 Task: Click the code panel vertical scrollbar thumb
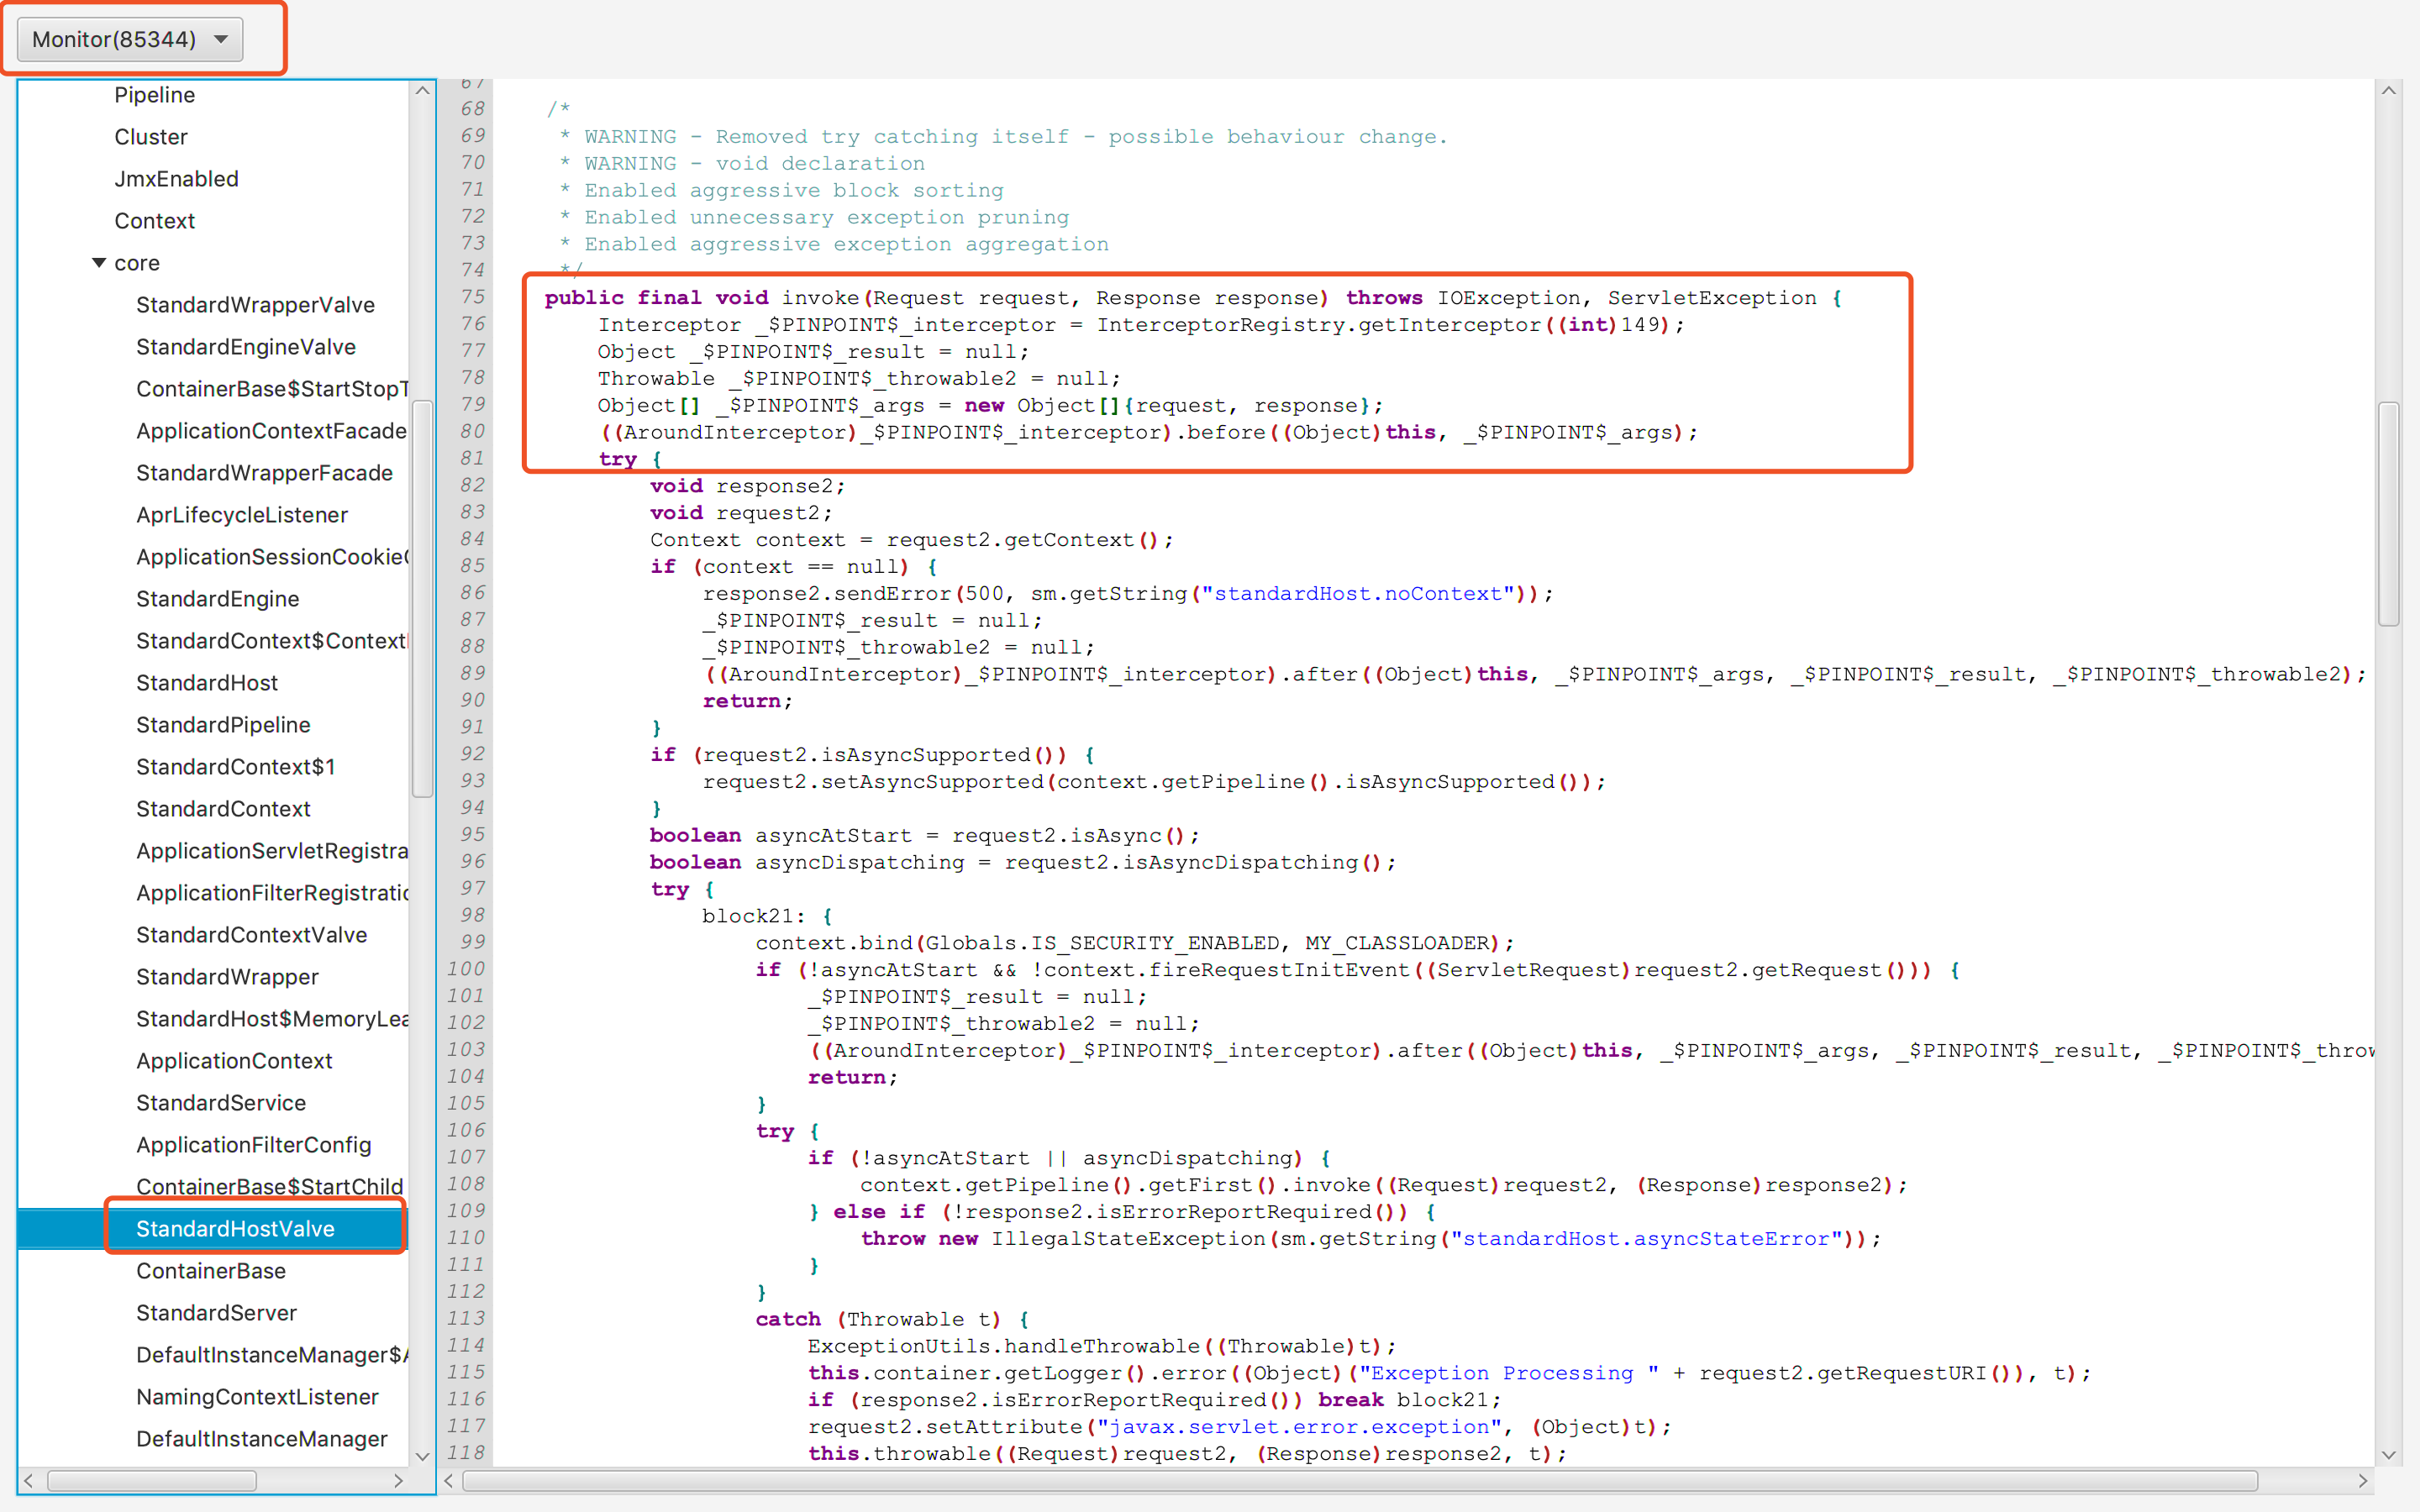(x=2388, y=513)
